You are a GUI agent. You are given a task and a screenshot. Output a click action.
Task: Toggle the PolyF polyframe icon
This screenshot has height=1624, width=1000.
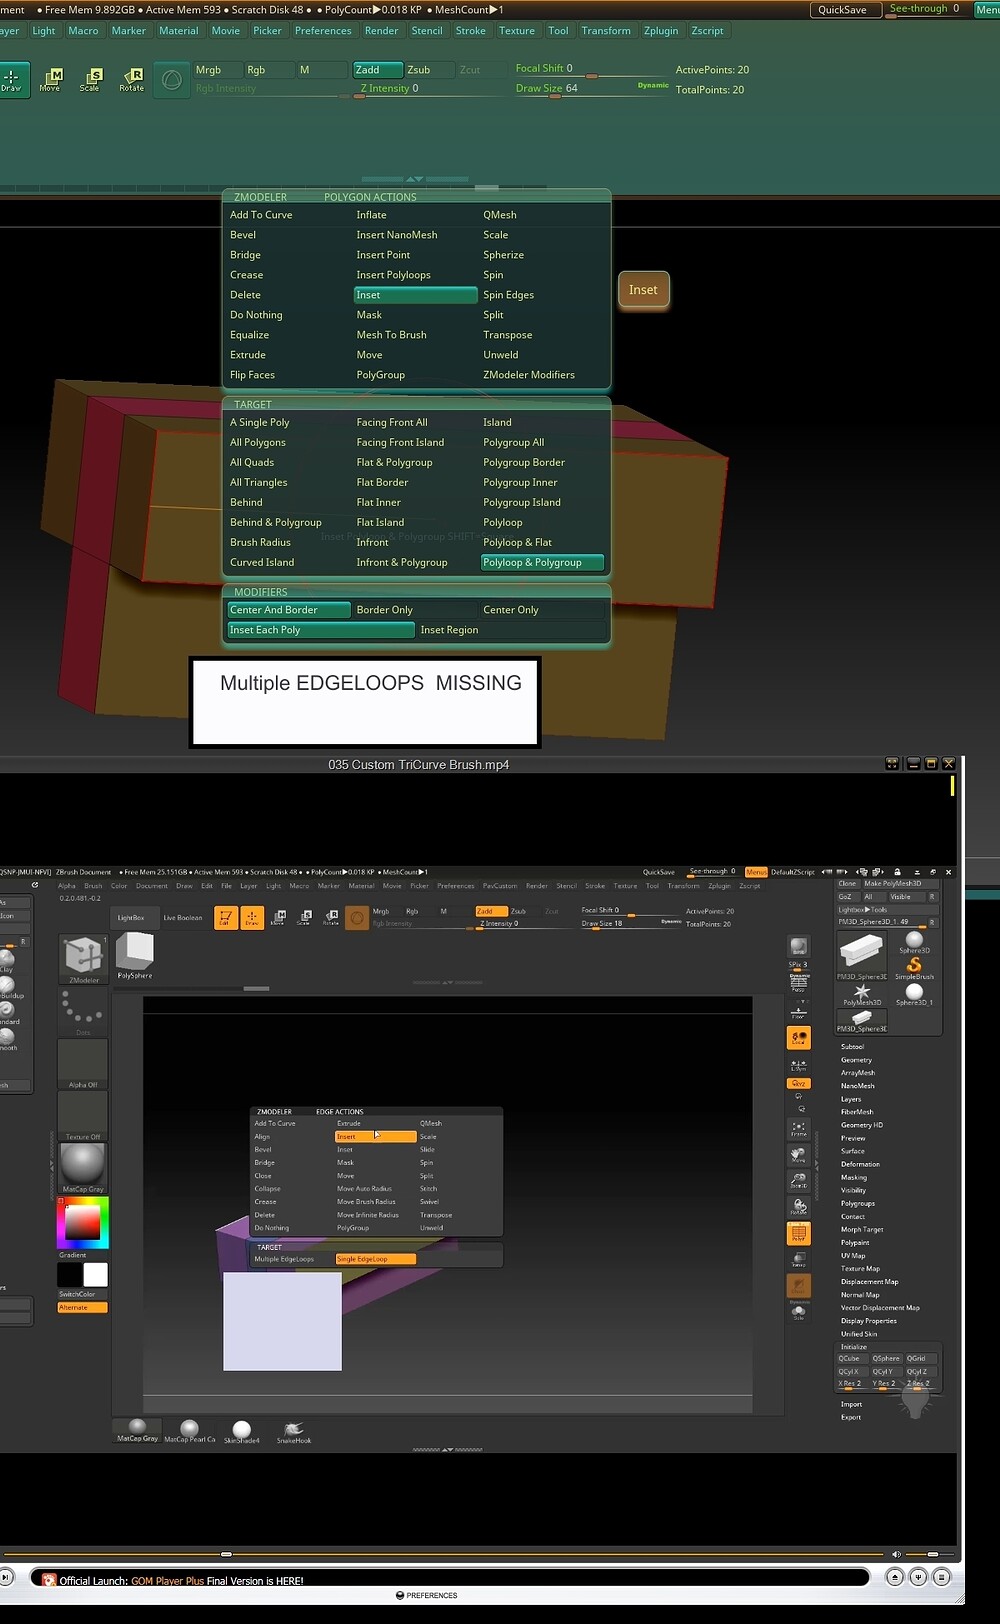click(x=798, y=1233)
